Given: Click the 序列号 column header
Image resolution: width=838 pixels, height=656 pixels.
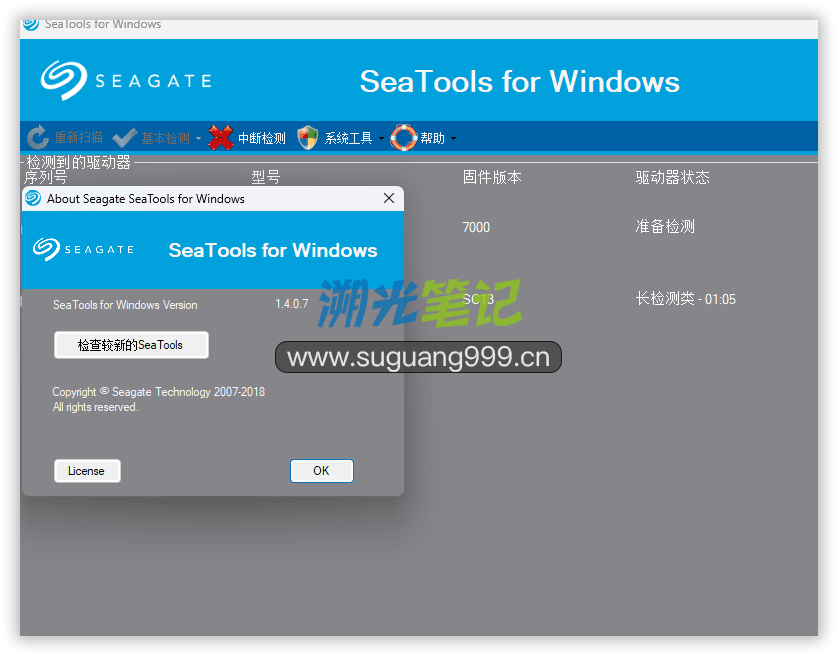Looking at the screenshot, I should click(x=45, y=177).
